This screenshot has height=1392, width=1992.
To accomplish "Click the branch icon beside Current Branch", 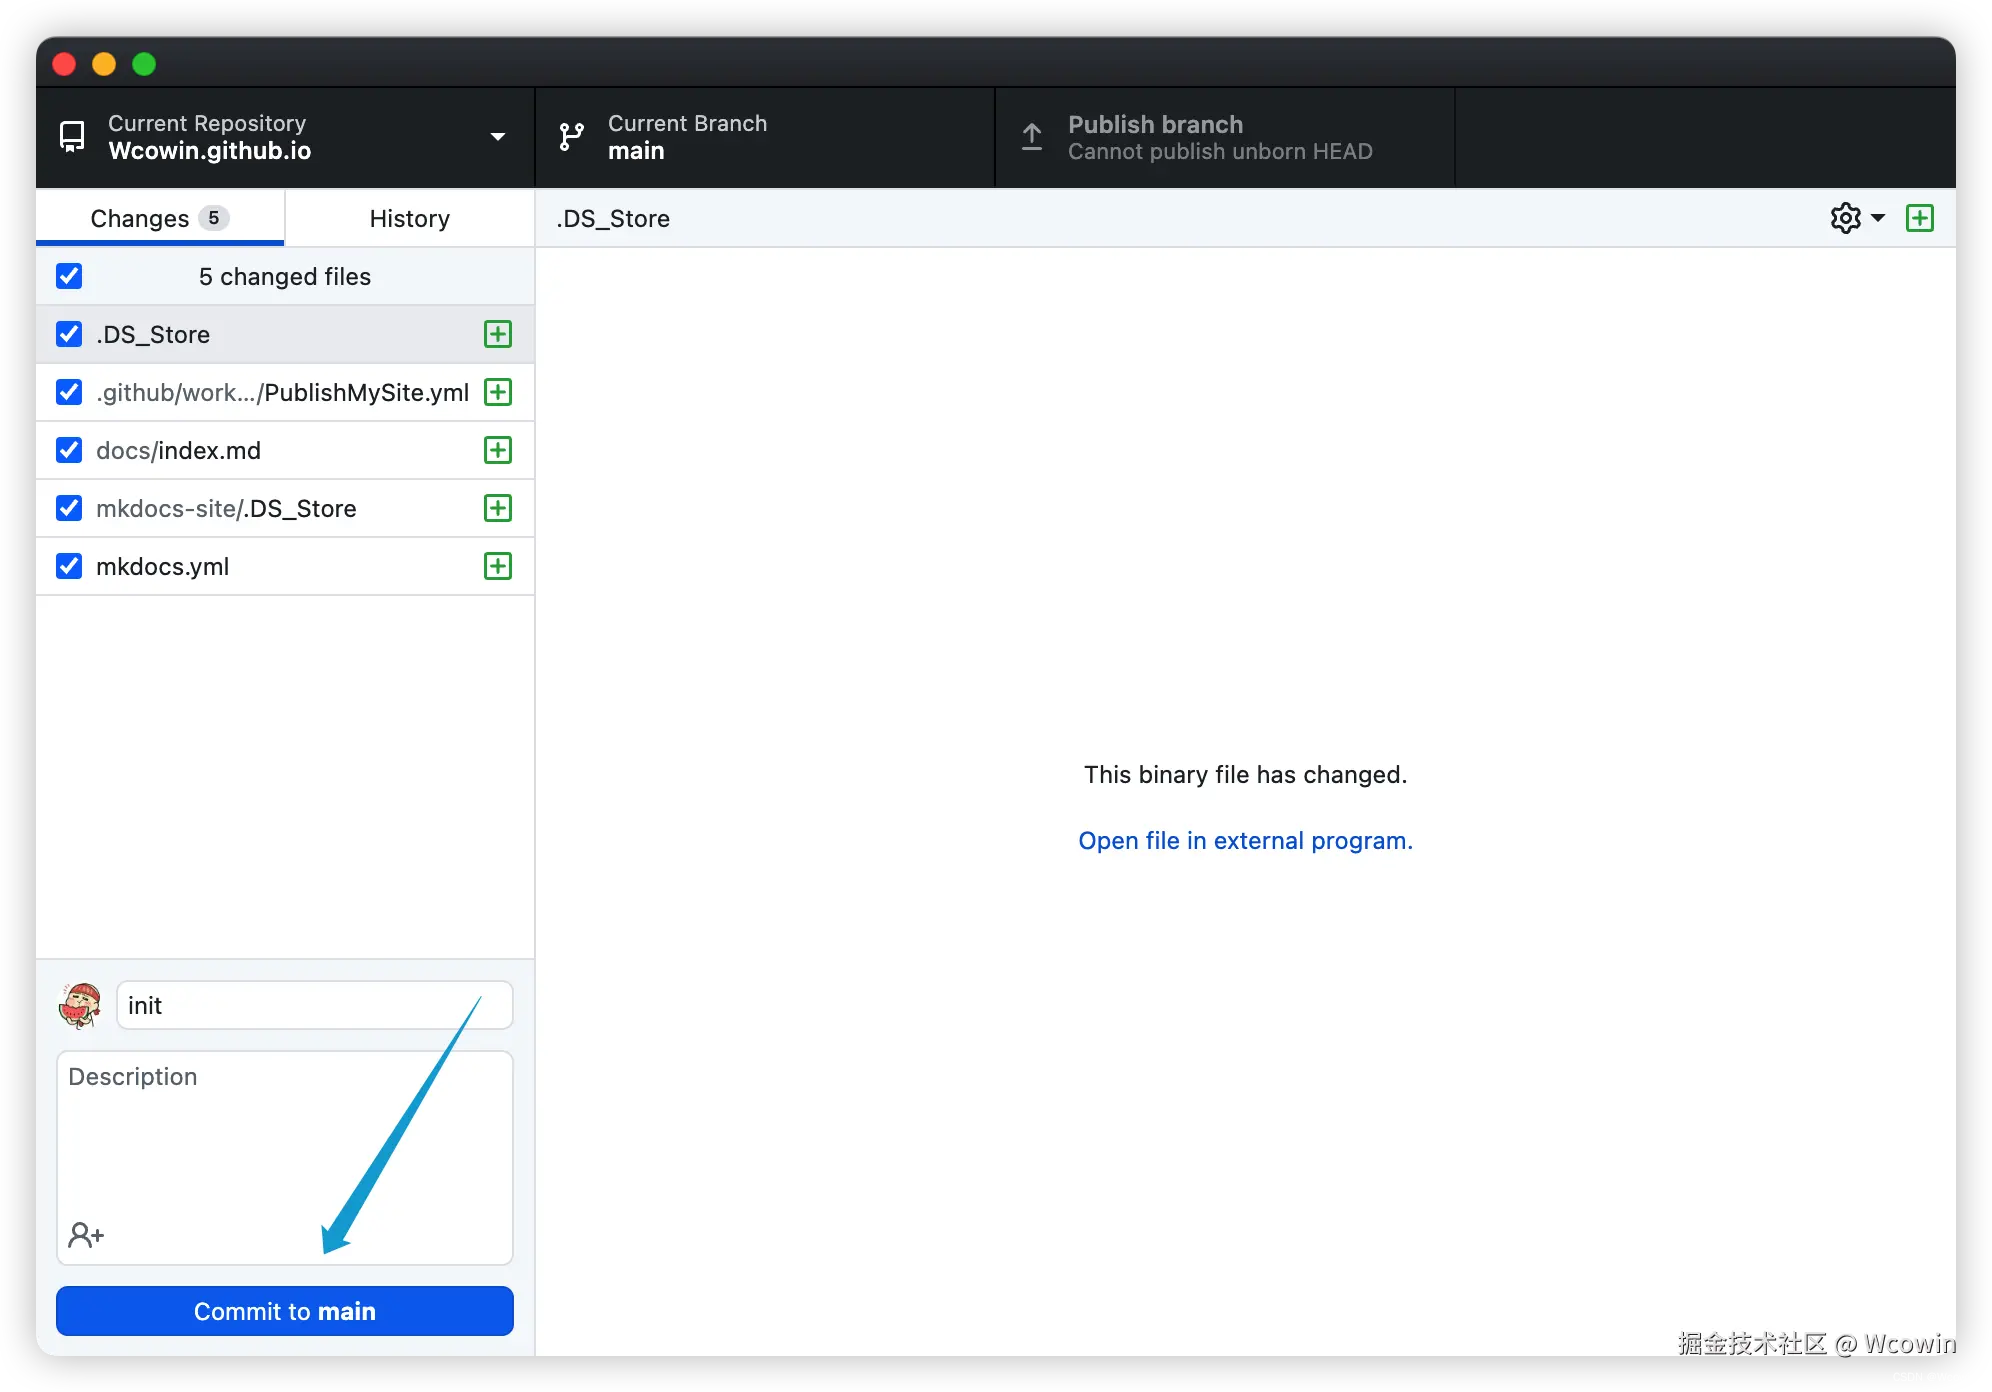I will coord(571,137).
